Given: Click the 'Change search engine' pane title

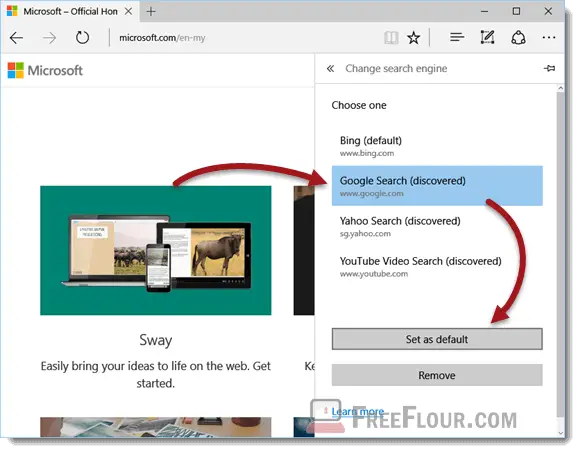Looking at the screenshot, I should click(396, 68).
